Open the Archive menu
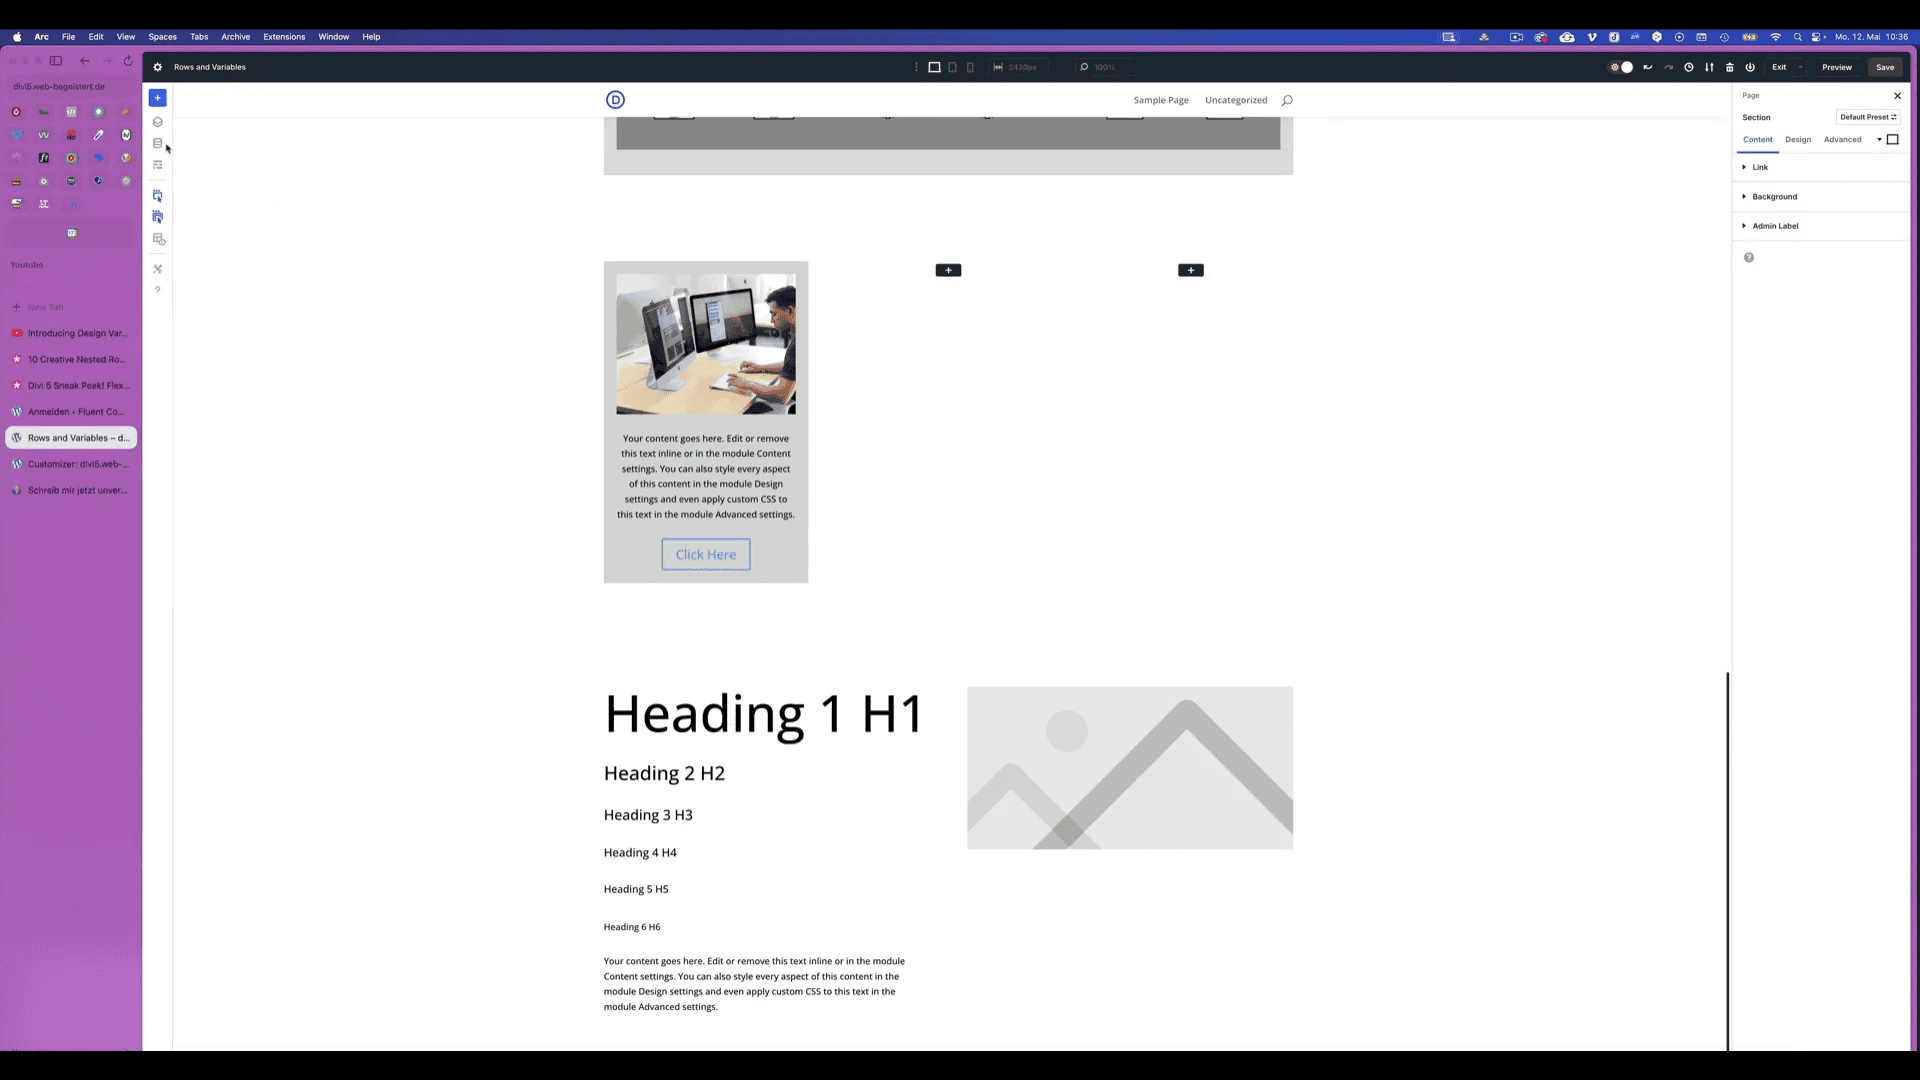1920x1080 pixels. point(235,37)
